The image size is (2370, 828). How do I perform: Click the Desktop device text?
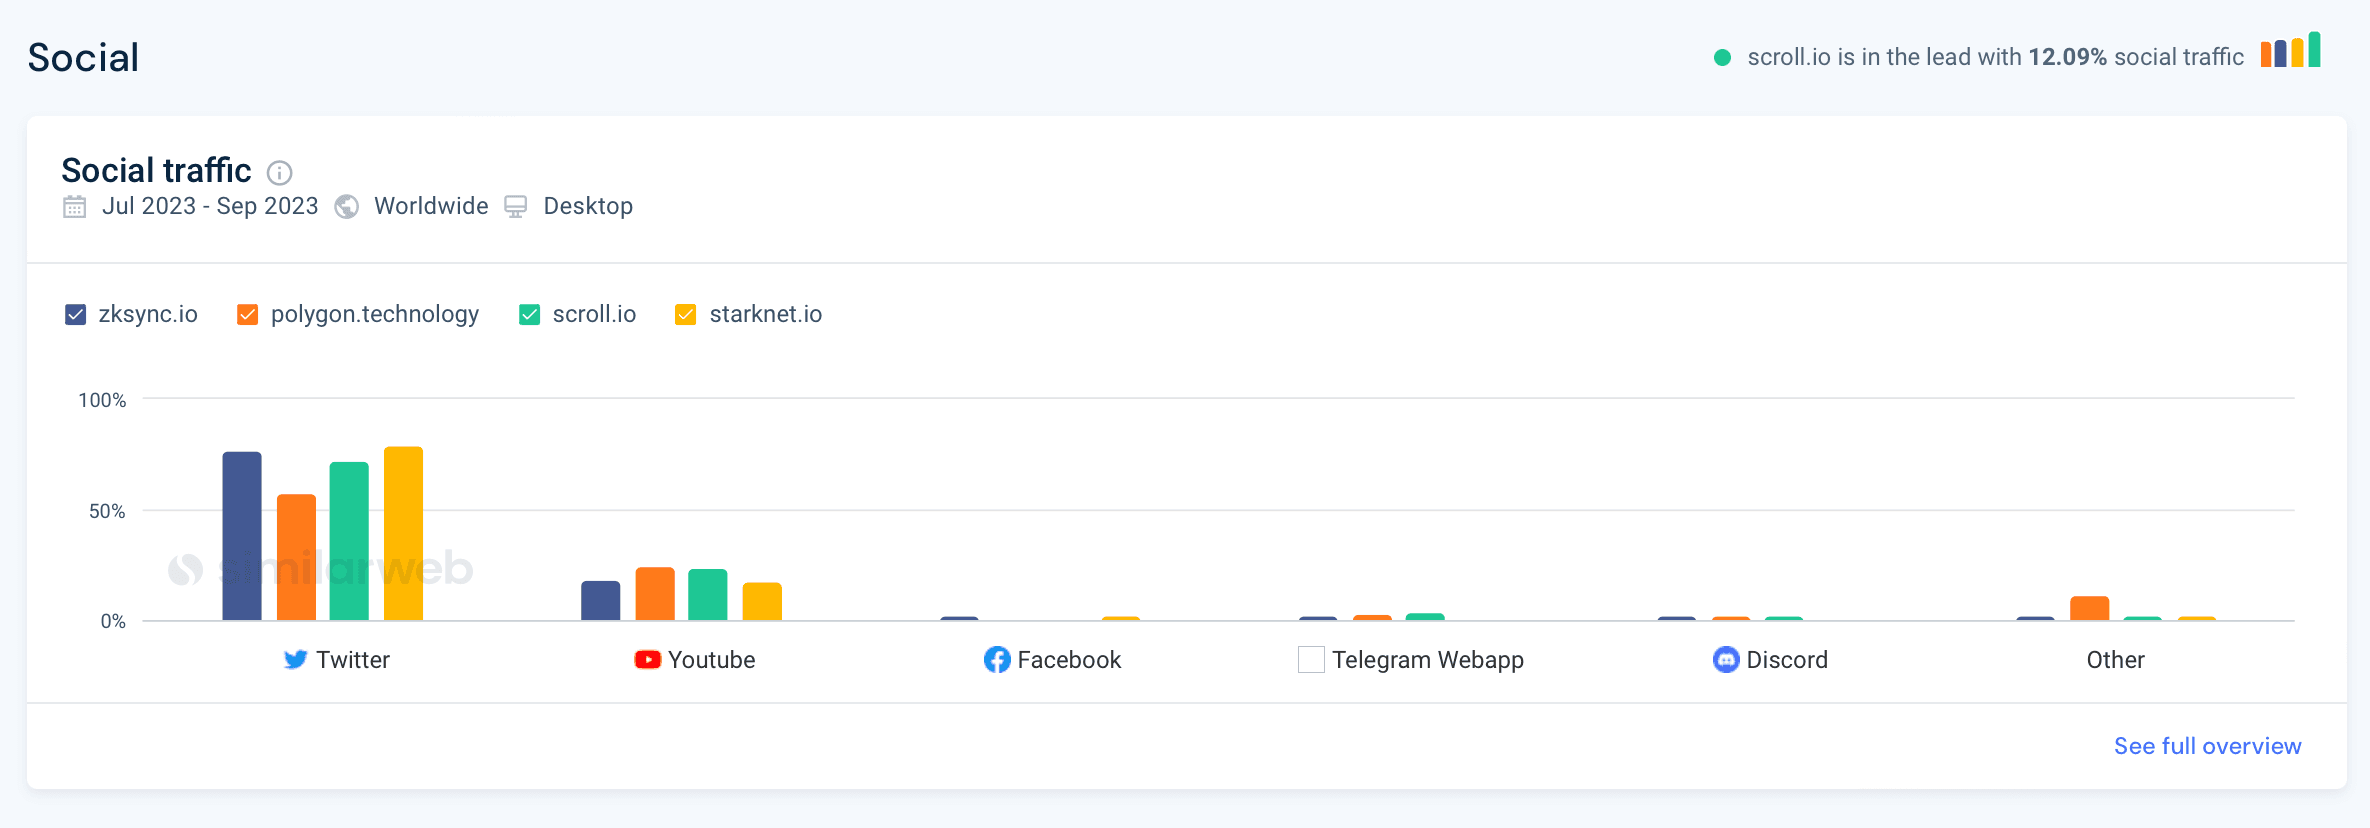click(588, 206)
